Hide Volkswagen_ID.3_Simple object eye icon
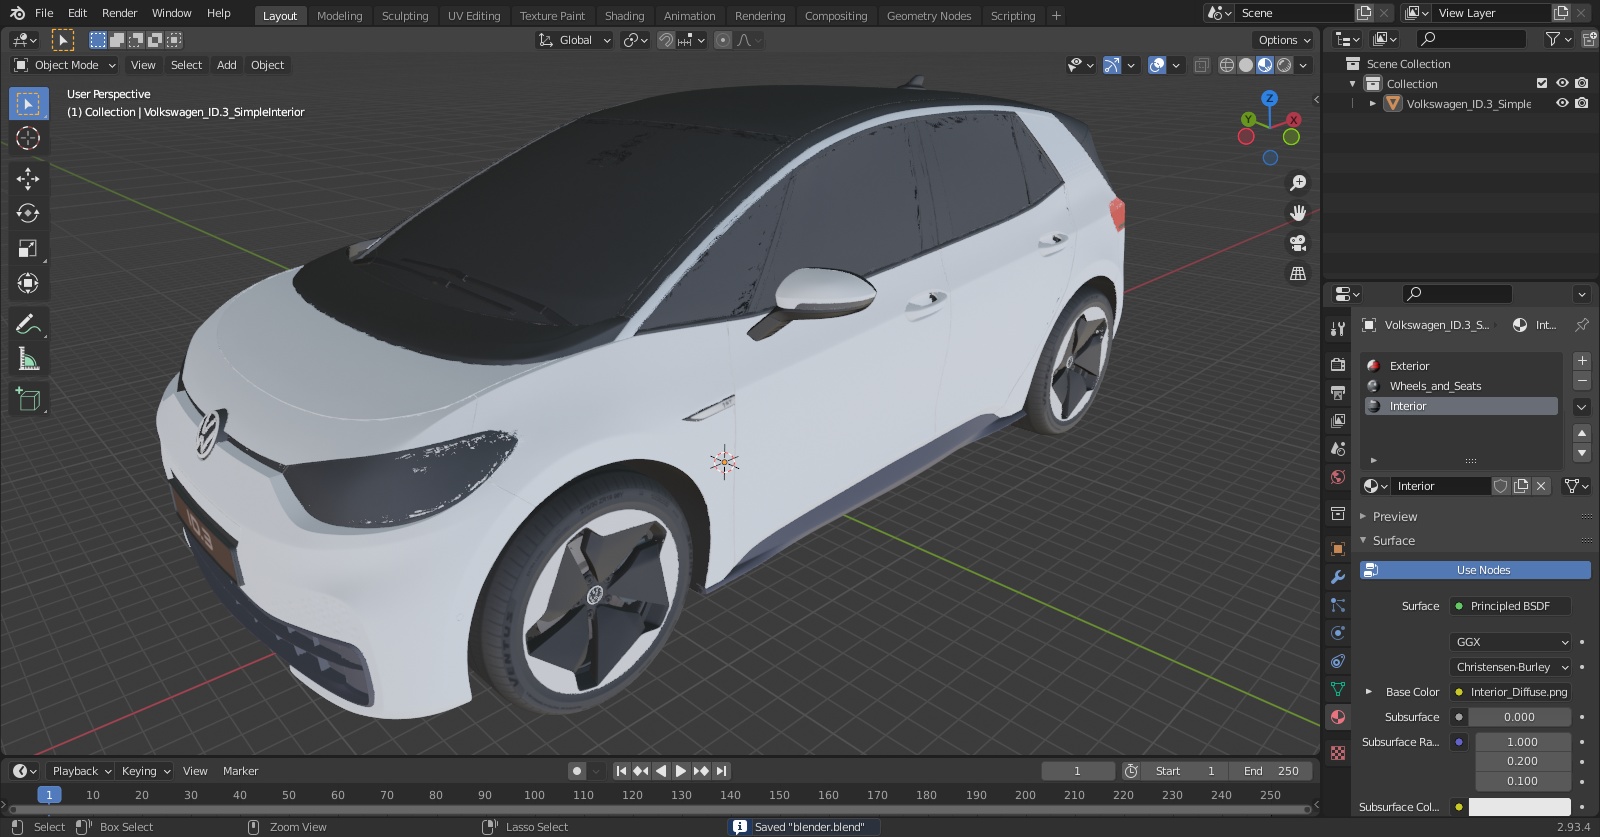The width and height of the screenshot is (1600, 837). pyautogui.click(x=1562, y=103)
